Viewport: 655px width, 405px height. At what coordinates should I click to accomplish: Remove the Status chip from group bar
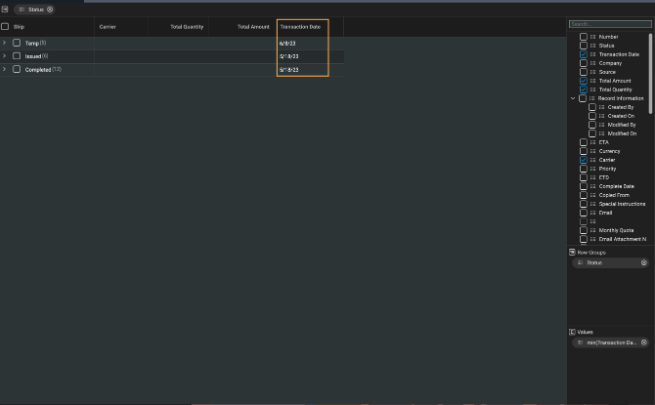coord(51,9)
